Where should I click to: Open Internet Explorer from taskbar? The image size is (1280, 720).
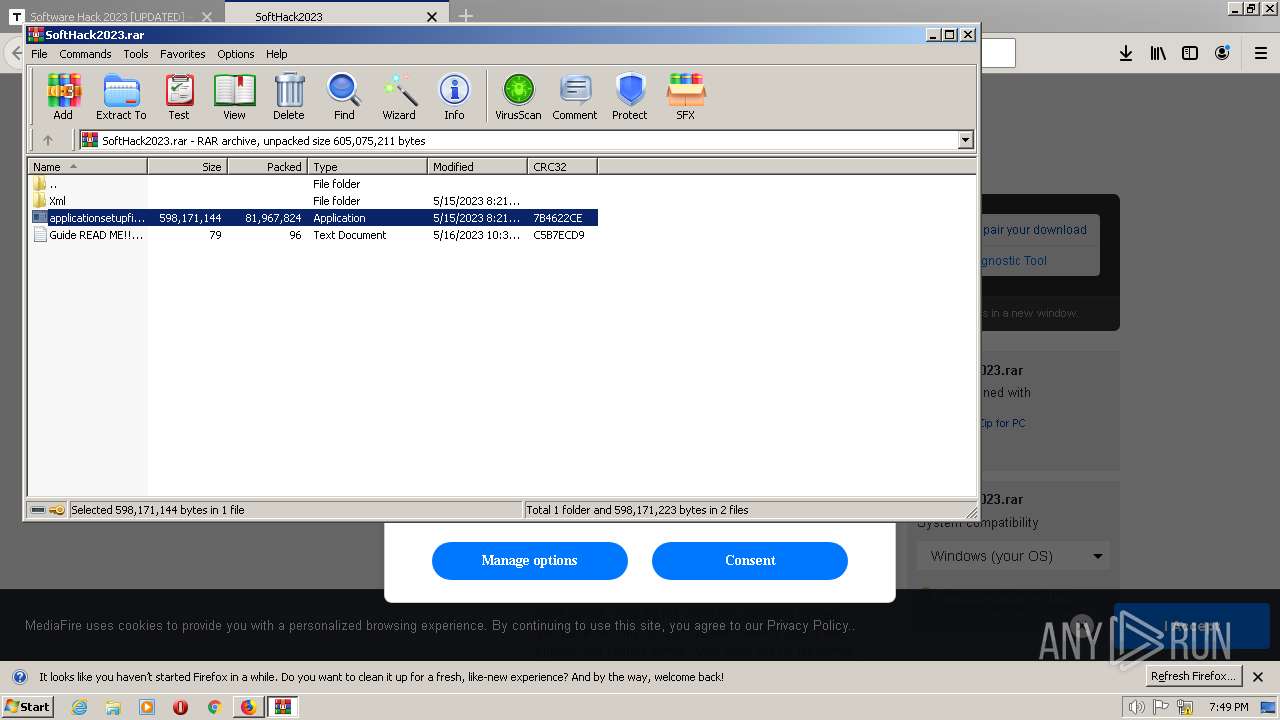(79, 707)
